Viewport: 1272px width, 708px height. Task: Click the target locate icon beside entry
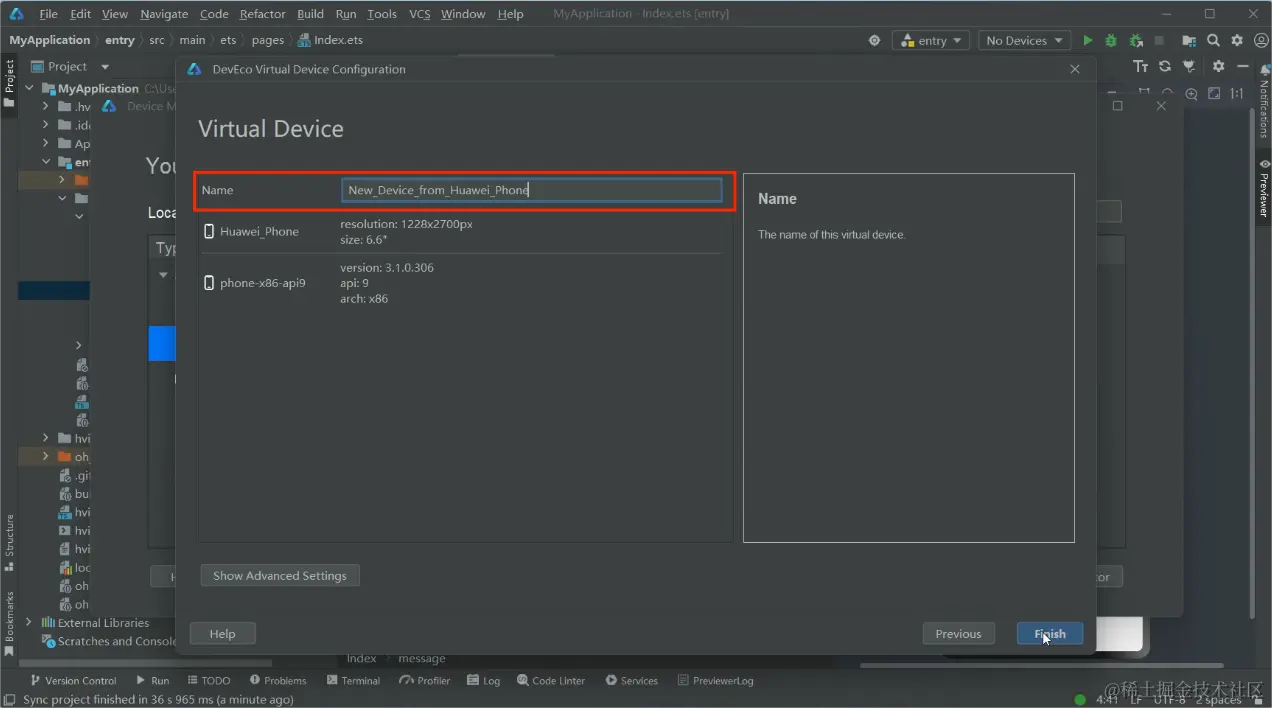(x=875, y=41)
